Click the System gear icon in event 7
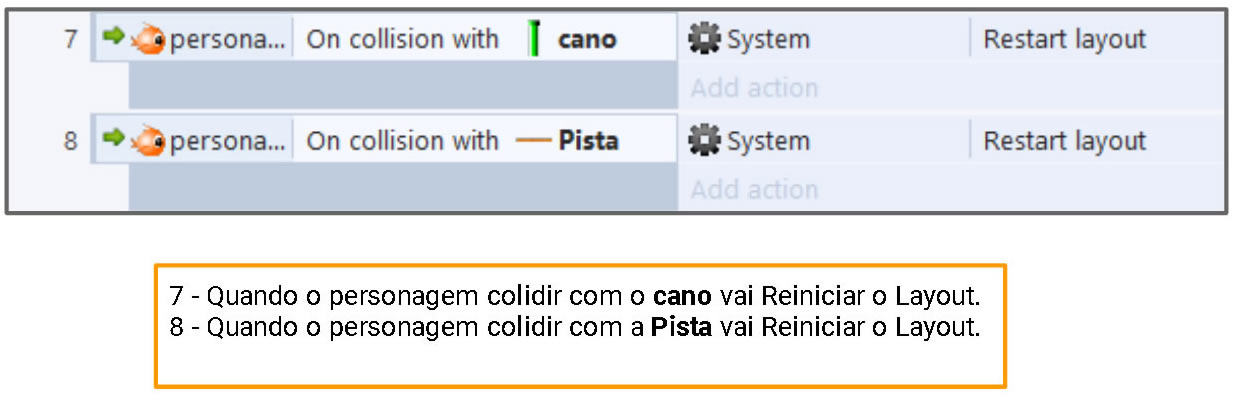Image resolution: width=1238 pixels, height=402 pixels. click(705, 39)
